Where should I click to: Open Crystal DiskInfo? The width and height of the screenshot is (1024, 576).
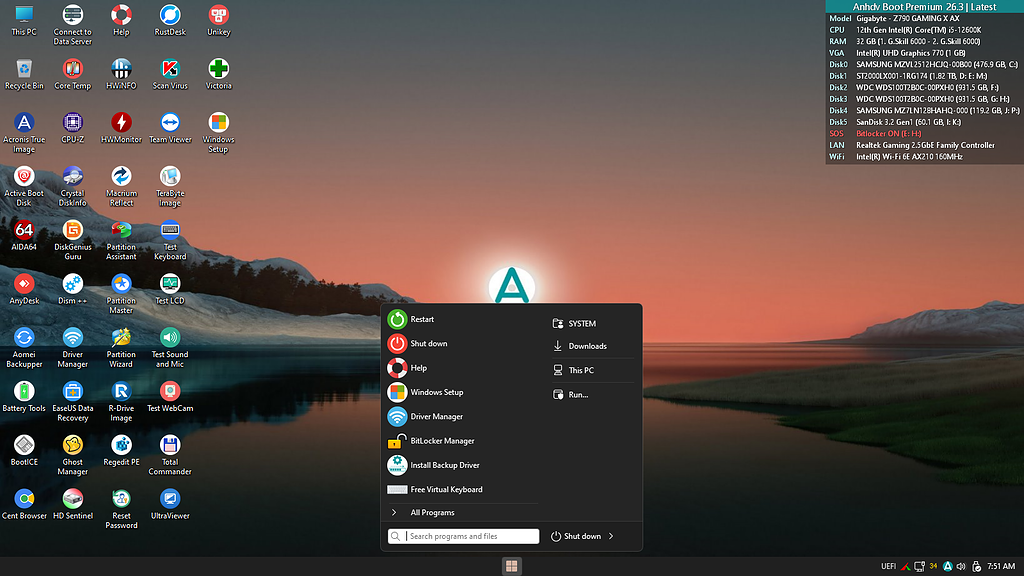[x=72, y=186]
